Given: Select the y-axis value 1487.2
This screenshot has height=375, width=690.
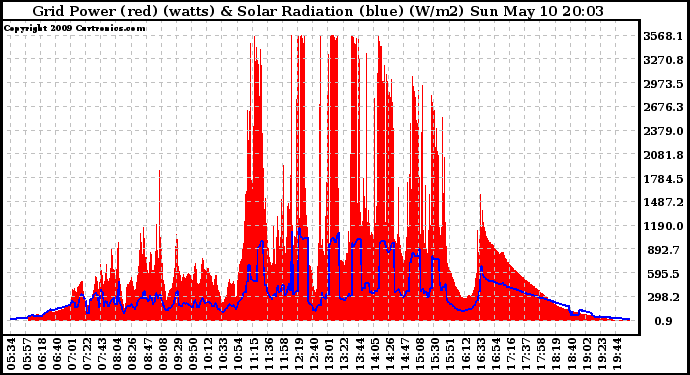Looking at the screenshot, I should pyautogui.click(x=663, y=202).
